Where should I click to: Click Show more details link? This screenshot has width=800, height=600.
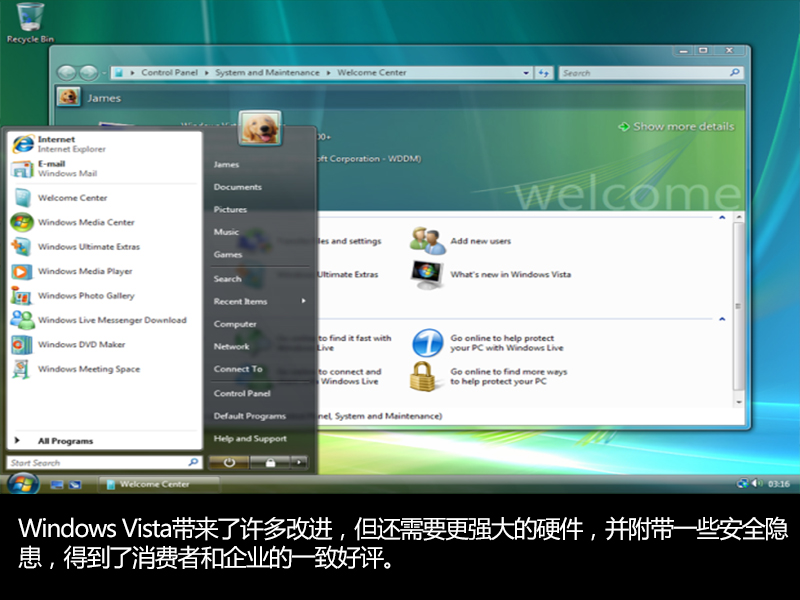pyautogui.click(x=677, y=127)
